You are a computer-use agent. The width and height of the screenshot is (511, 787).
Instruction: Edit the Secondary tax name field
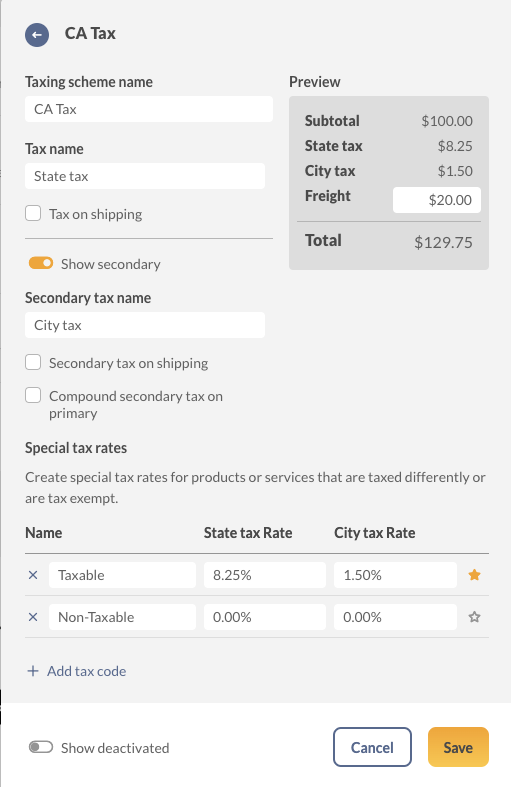[145, 325]
